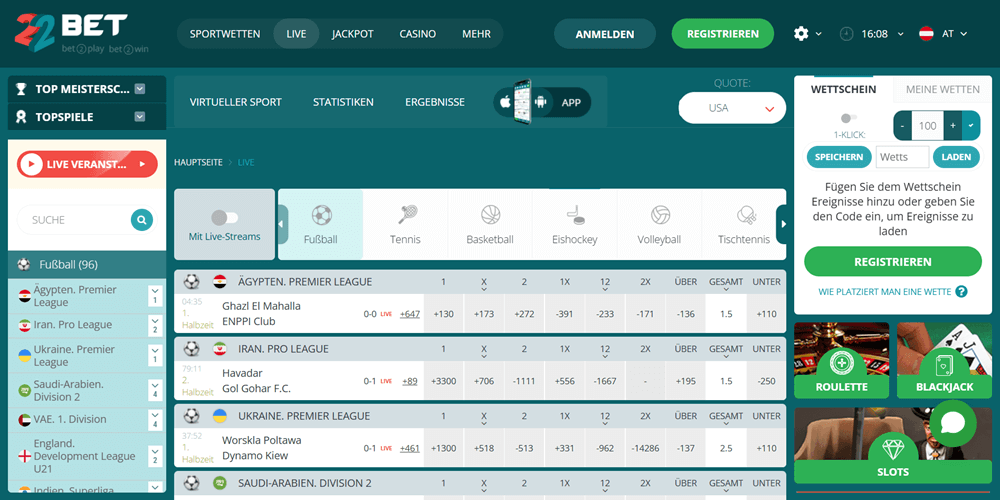Open the AT country dropdown
This screenshot has height=500, width=1000.
(x=964, y=34)
